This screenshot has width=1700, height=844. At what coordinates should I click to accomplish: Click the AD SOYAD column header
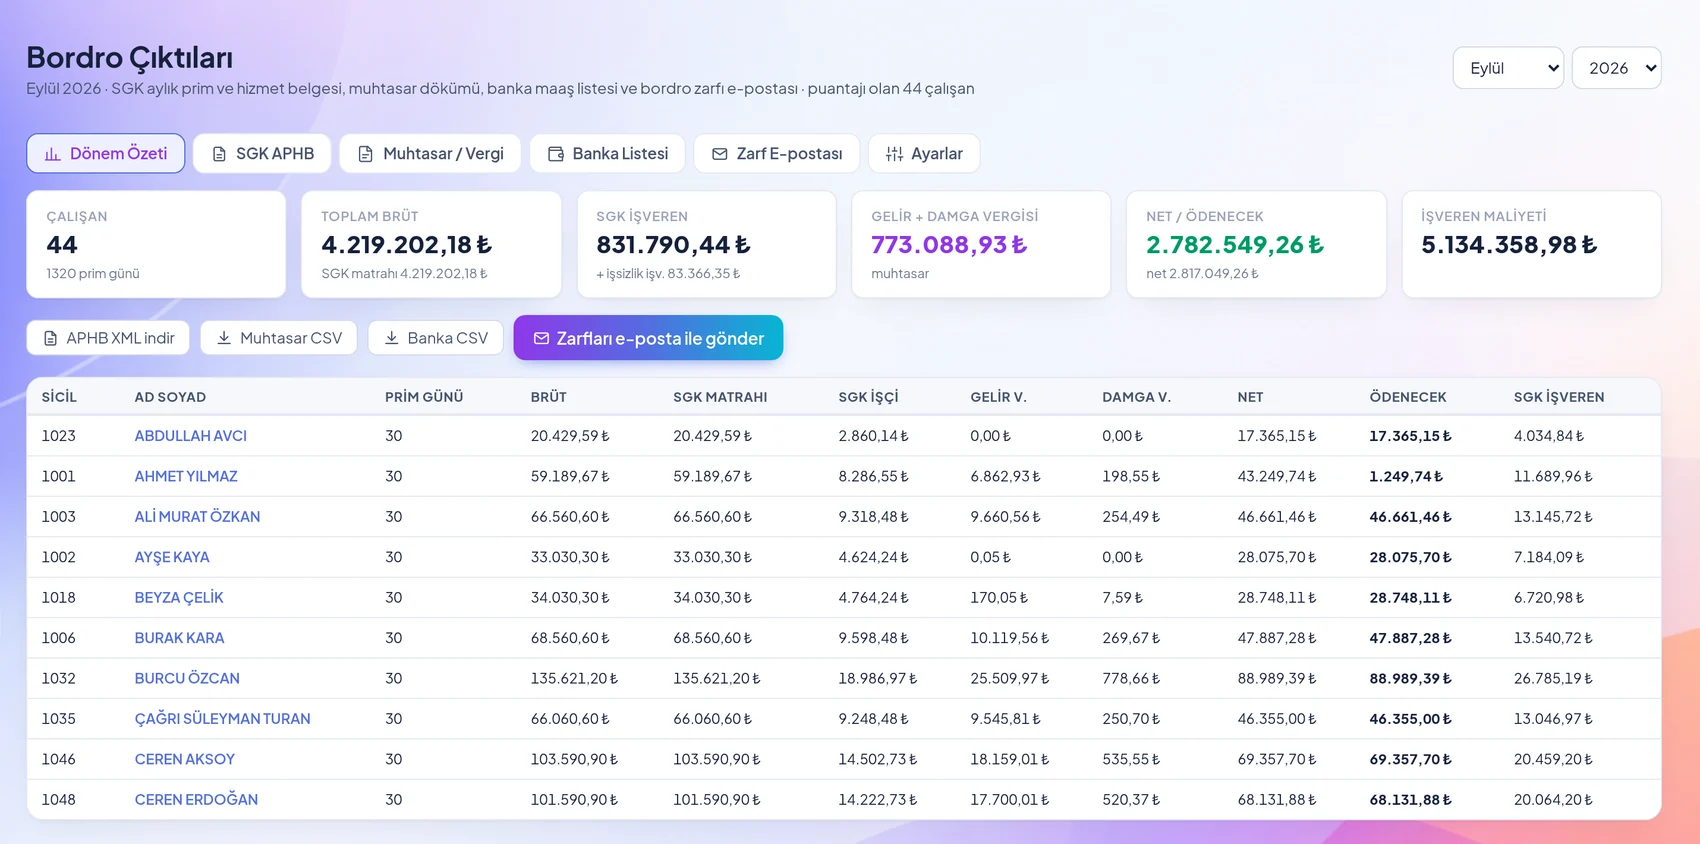[170, 397]
